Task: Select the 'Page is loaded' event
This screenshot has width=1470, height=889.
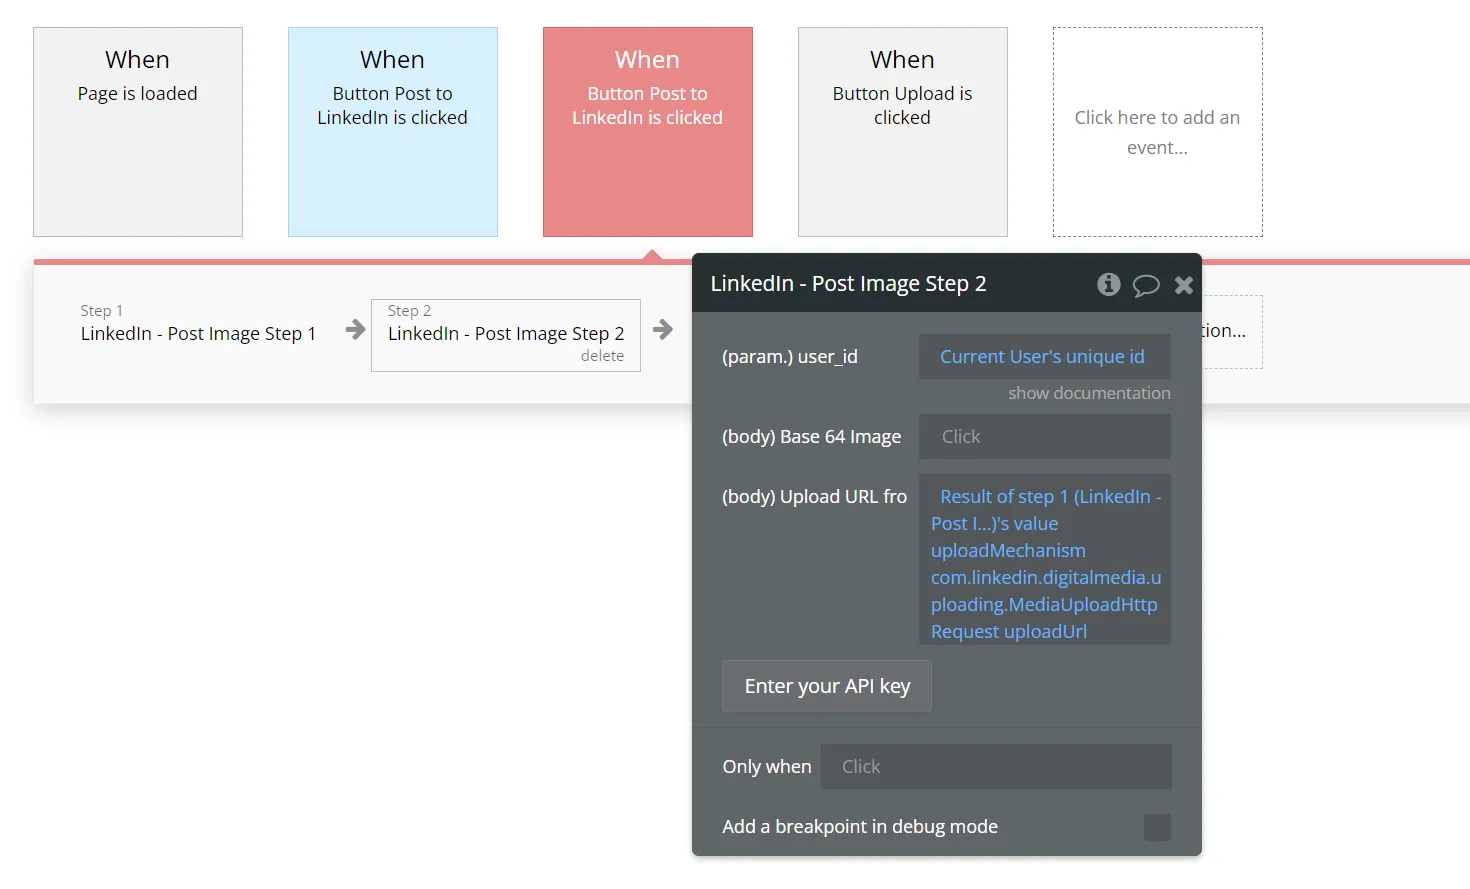Action: pos(138,132)
